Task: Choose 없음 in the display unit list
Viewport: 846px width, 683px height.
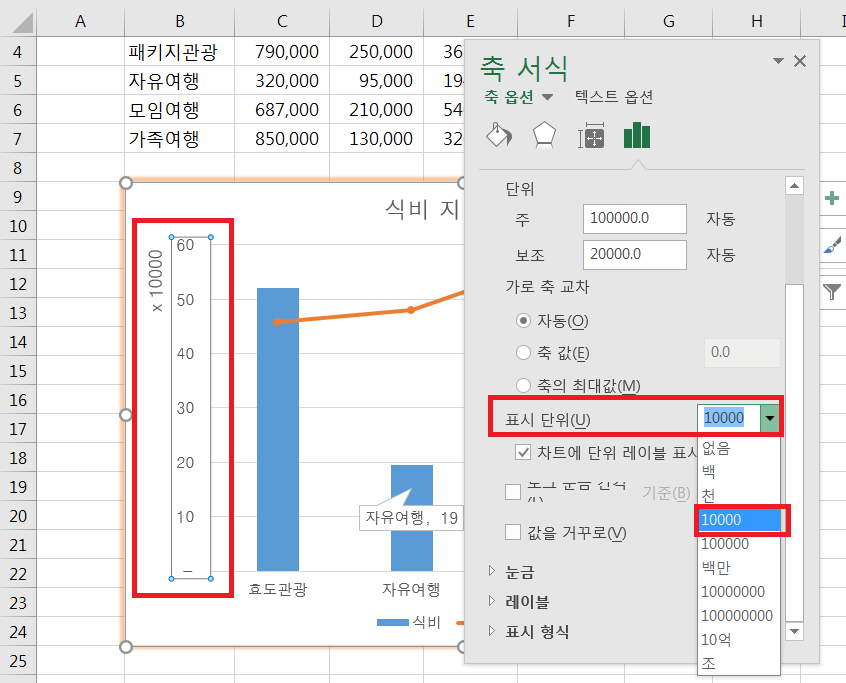Action: coord(716,447)
